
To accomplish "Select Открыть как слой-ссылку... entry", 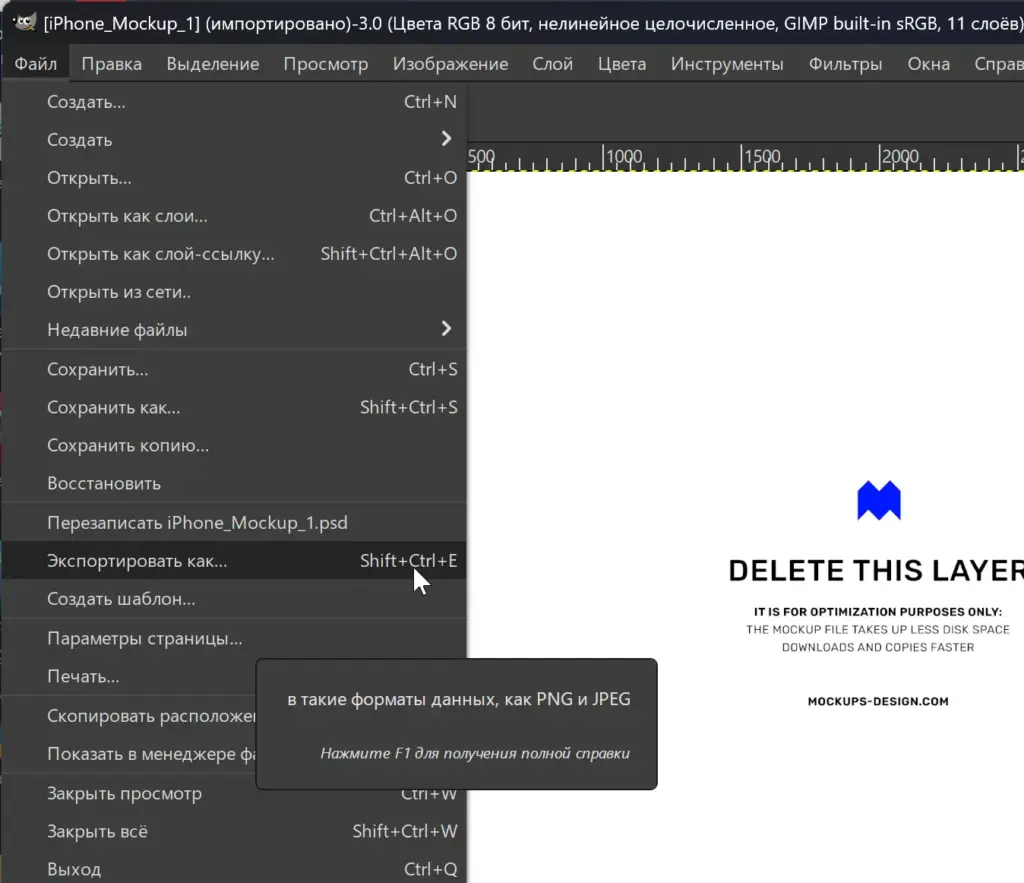I will tap(234, 253).
